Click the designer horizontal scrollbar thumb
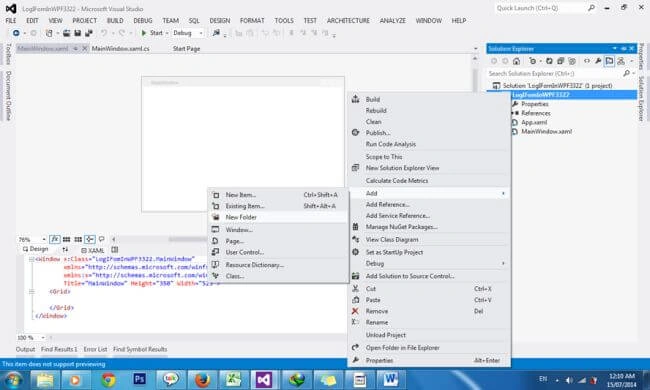This screenshot has width=650, height=390. tap(187, 239)
